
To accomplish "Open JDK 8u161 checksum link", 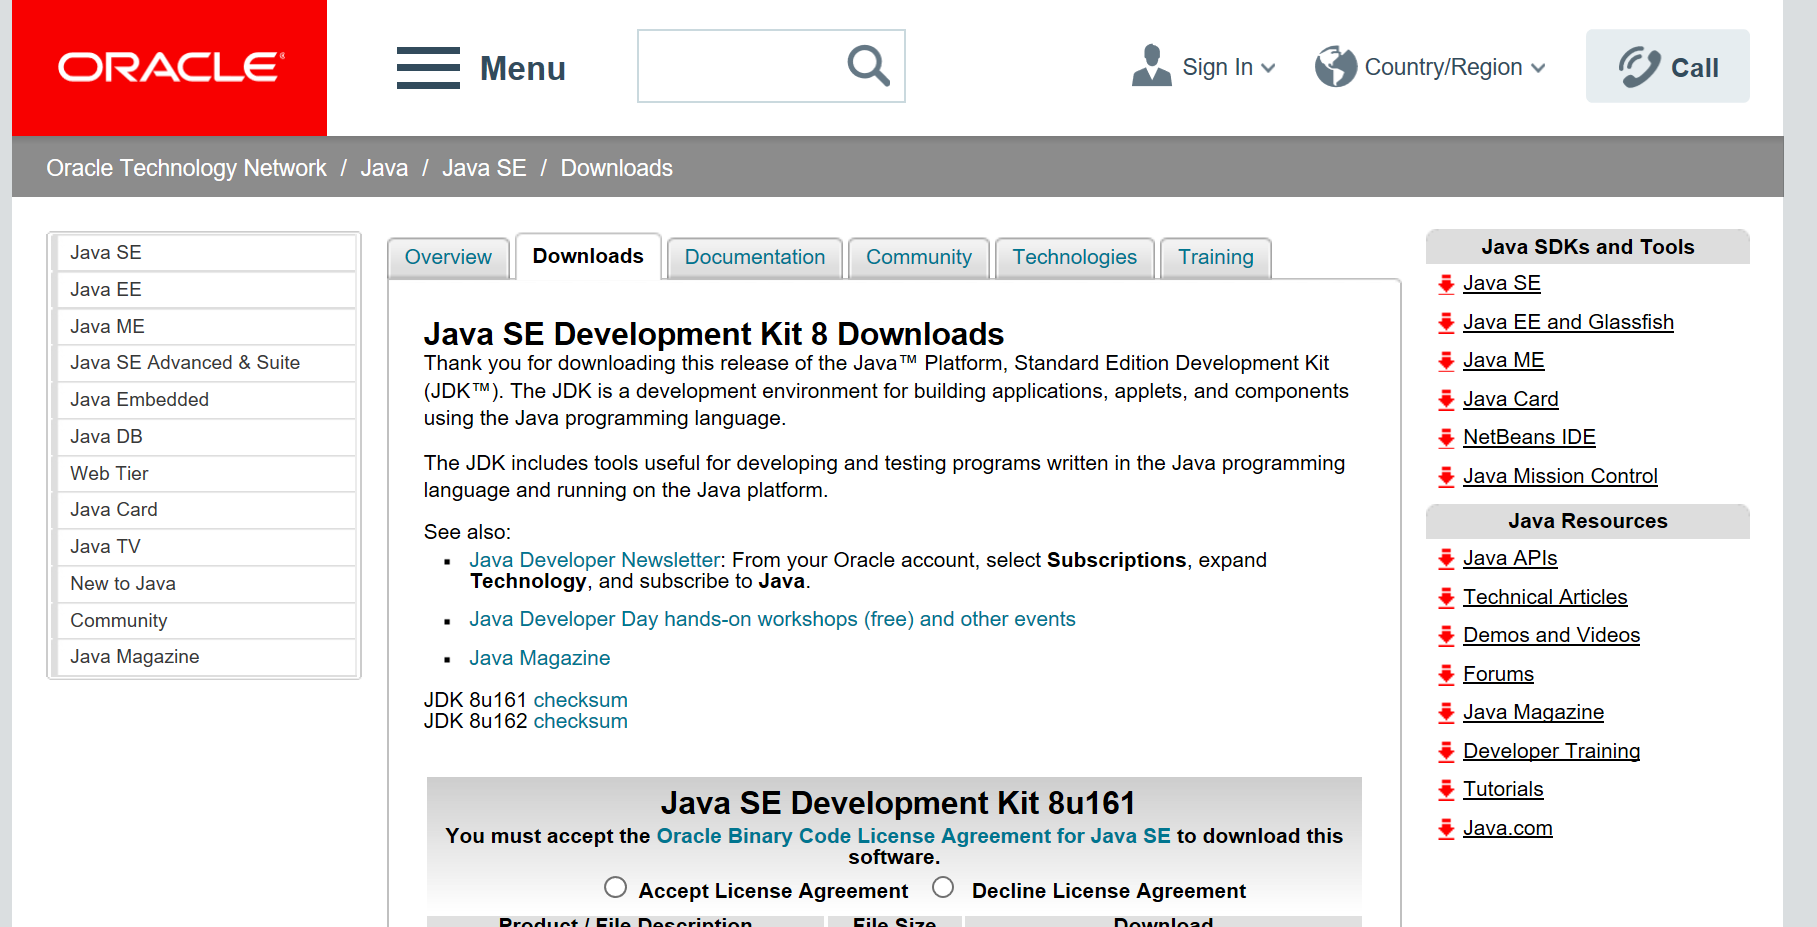I will click(581, 700).
